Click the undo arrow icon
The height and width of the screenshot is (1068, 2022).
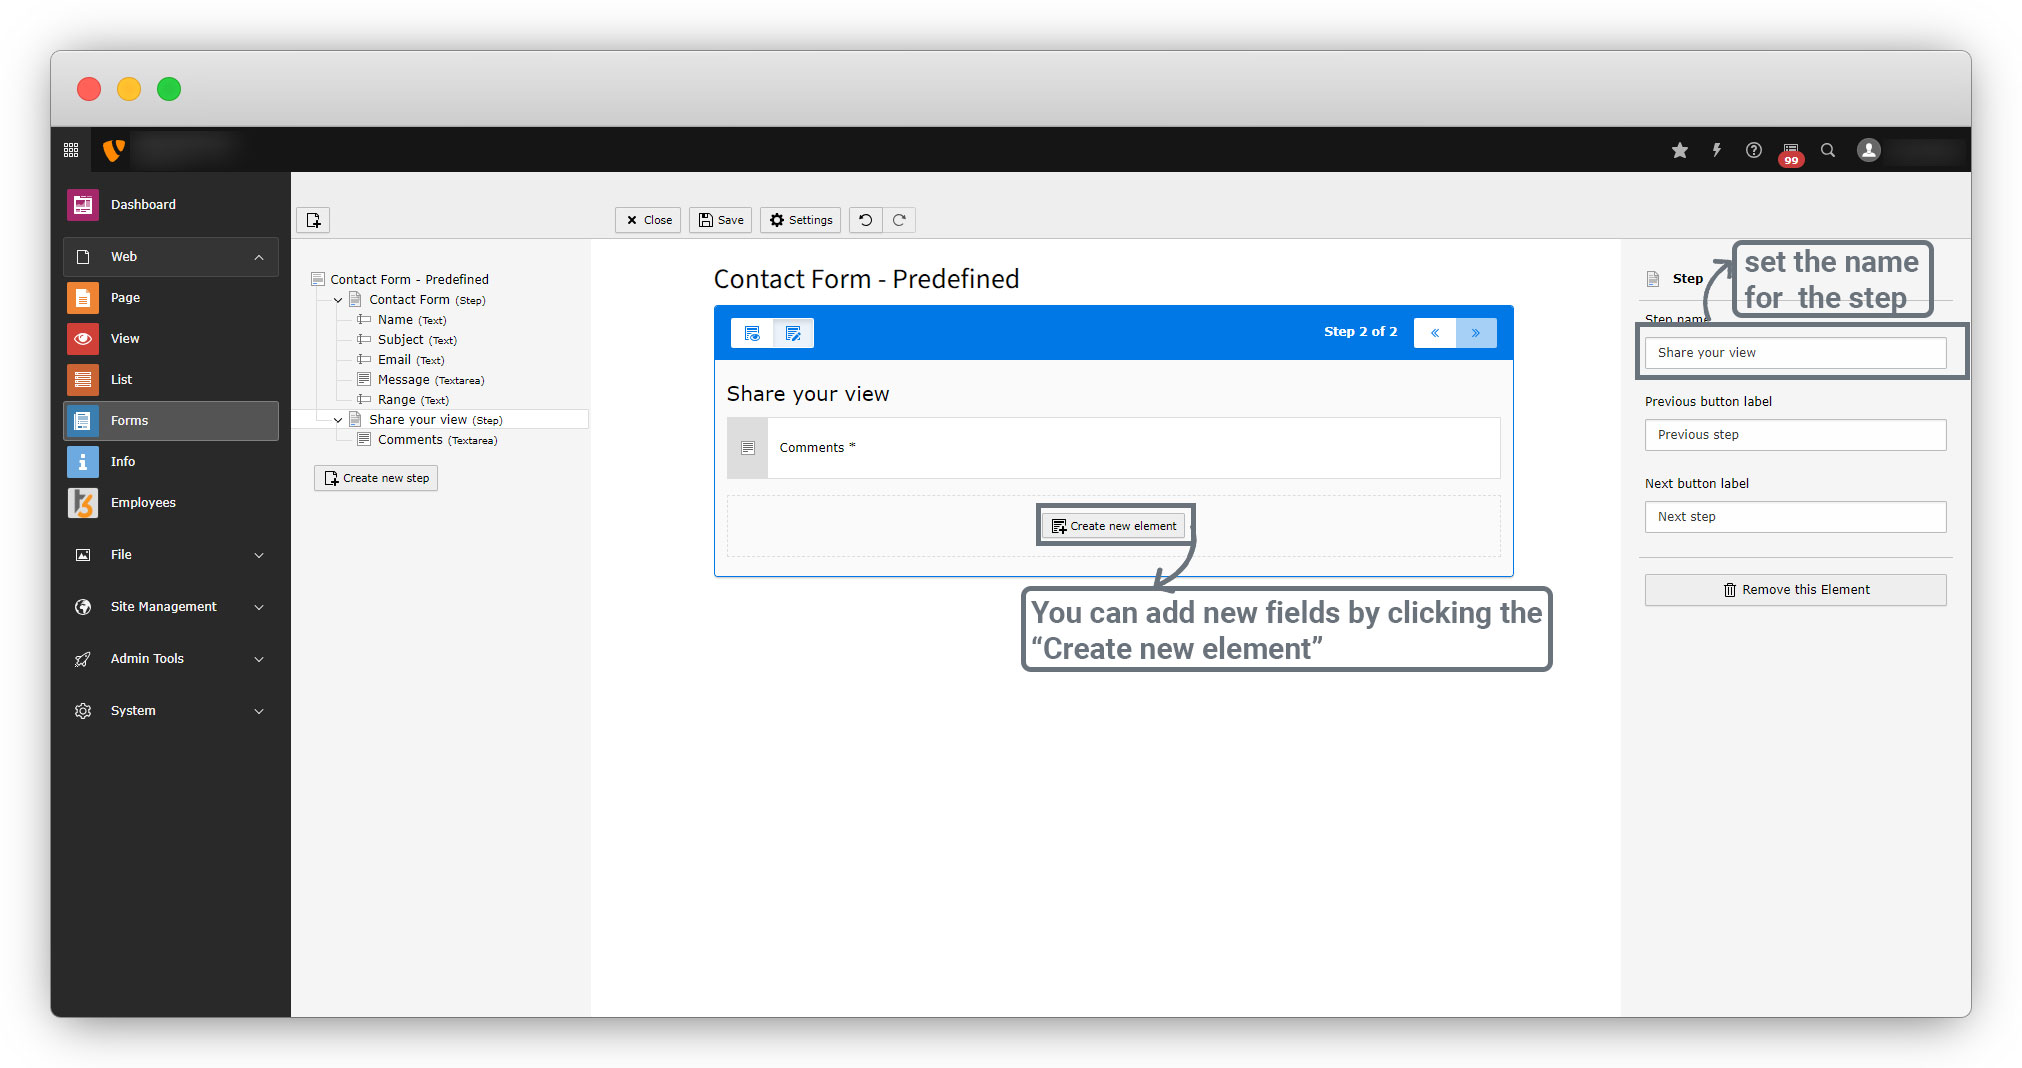866,220
